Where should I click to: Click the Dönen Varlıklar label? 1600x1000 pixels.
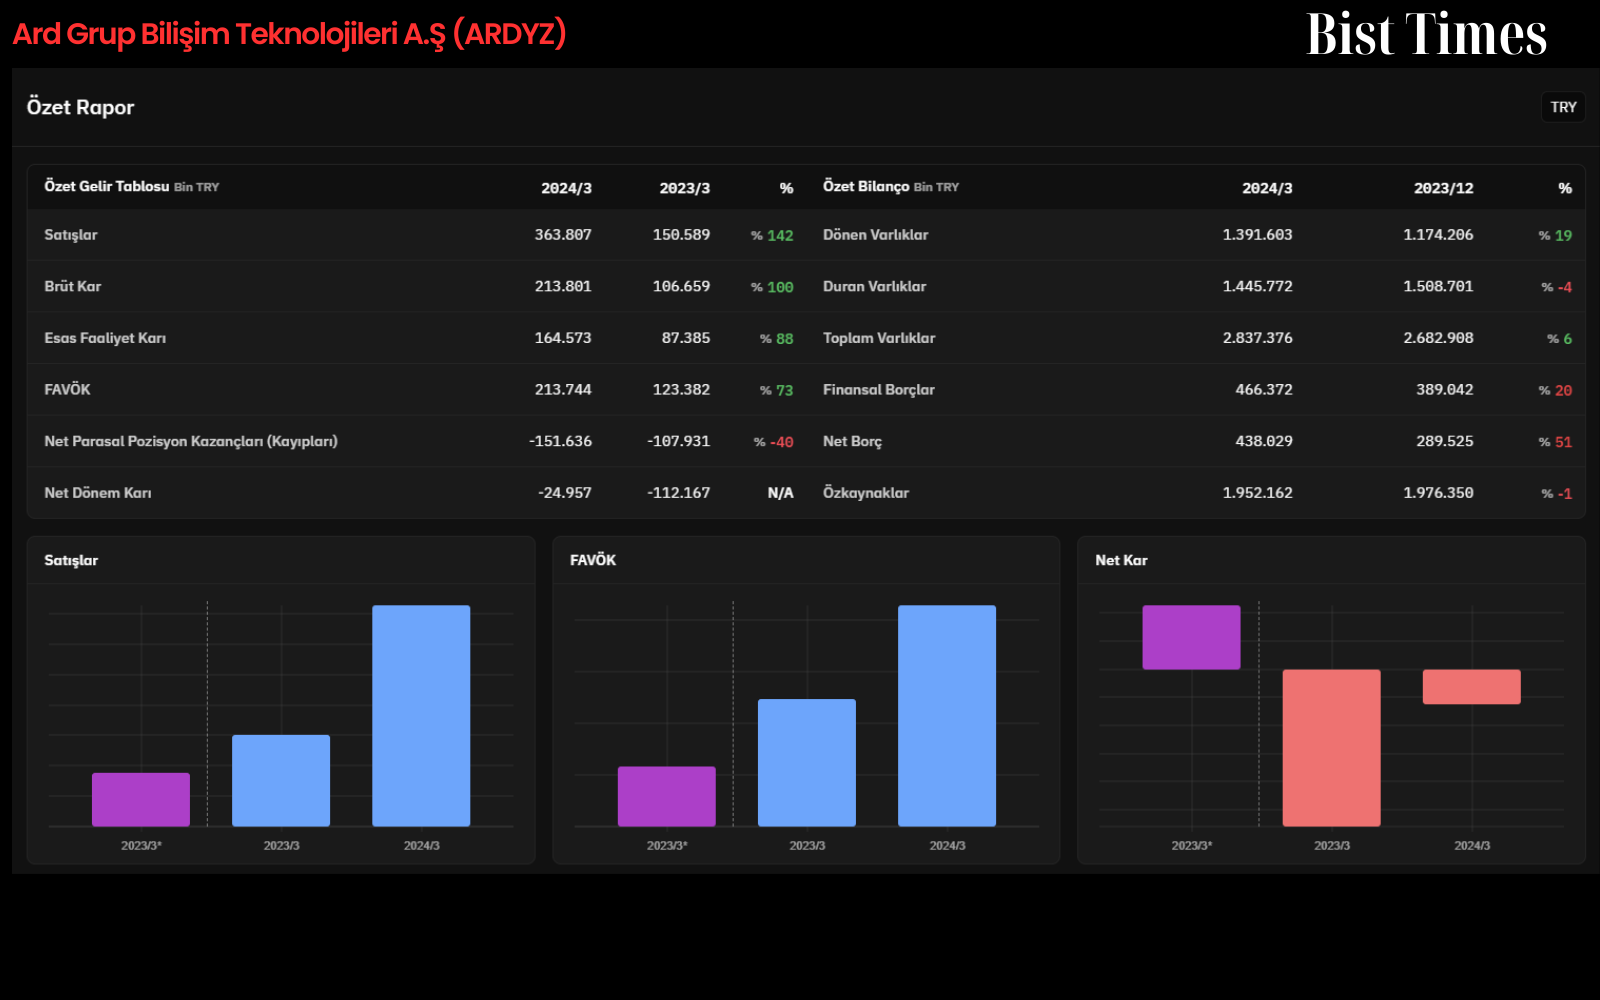[875, 235]
